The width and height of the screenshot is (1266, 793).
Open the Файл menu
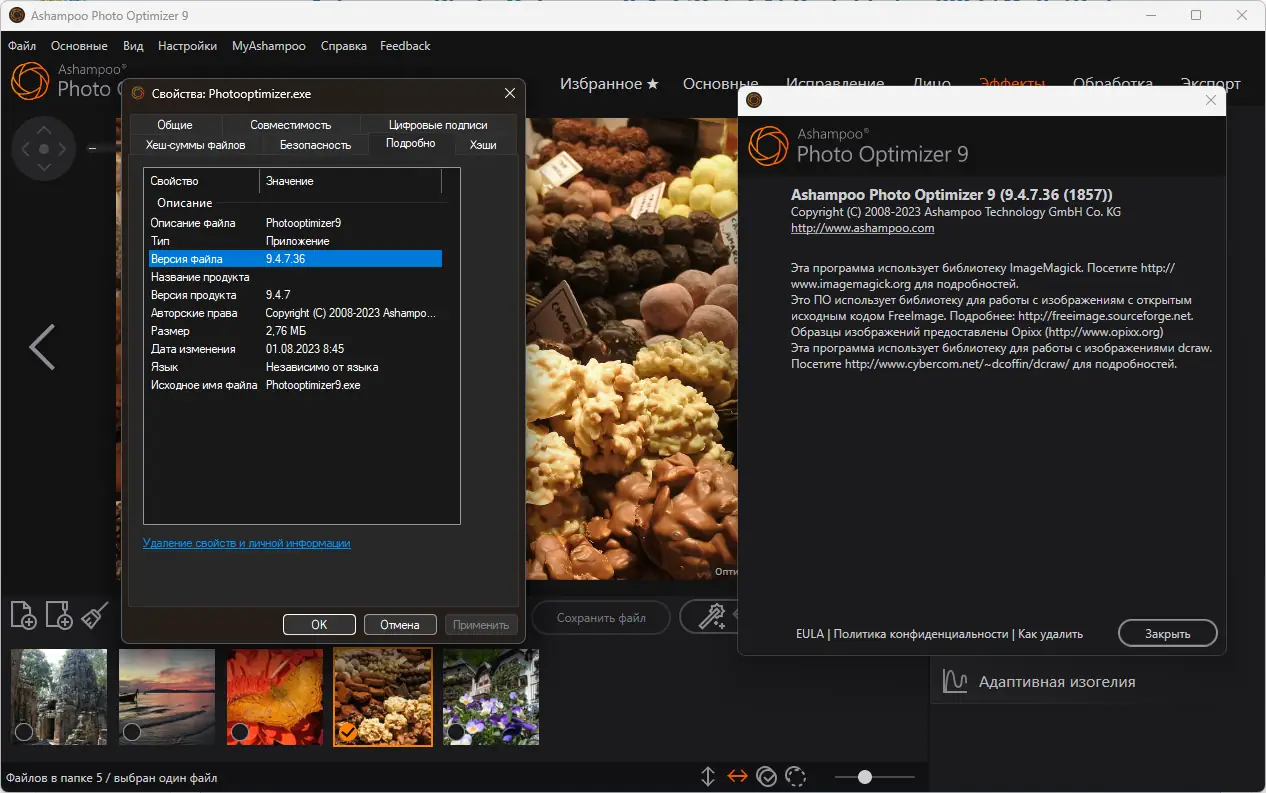pyautogui.click(x=22, y=46)
